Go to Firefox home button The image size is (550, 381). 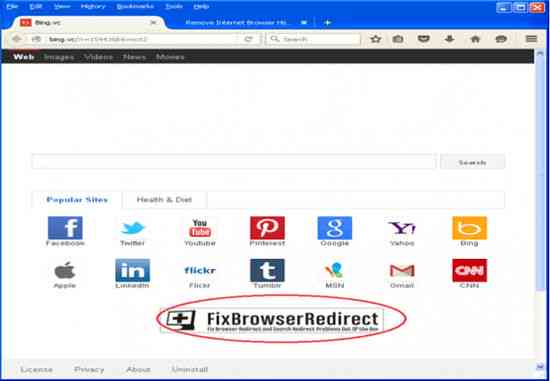pyautogui.click(x=475, y=39)
